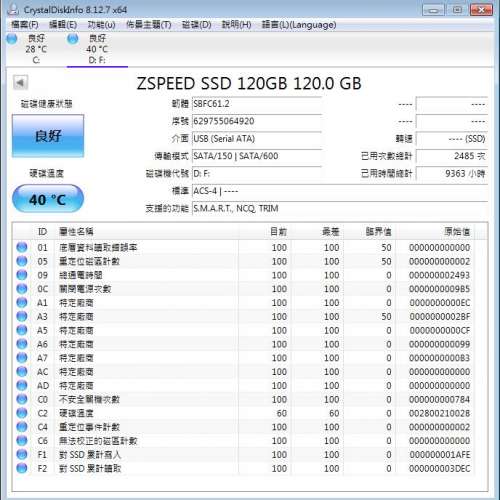500x500 pixels.
Task: Click status orb for attribute AC
Action: tap(22, 371)
